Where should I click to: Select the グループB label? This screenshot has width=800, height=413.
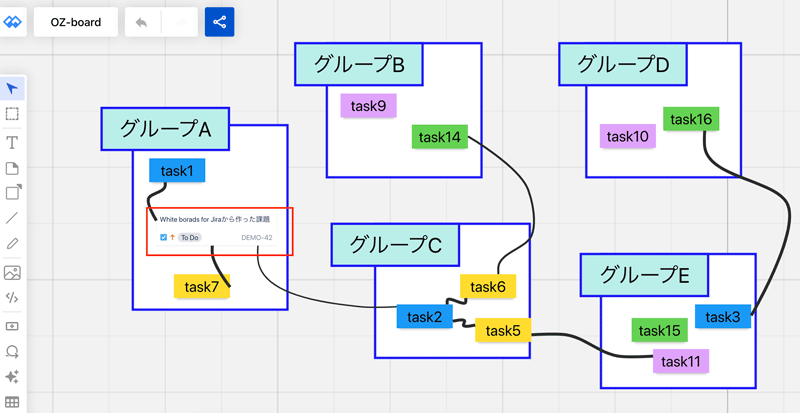[359, 64]
